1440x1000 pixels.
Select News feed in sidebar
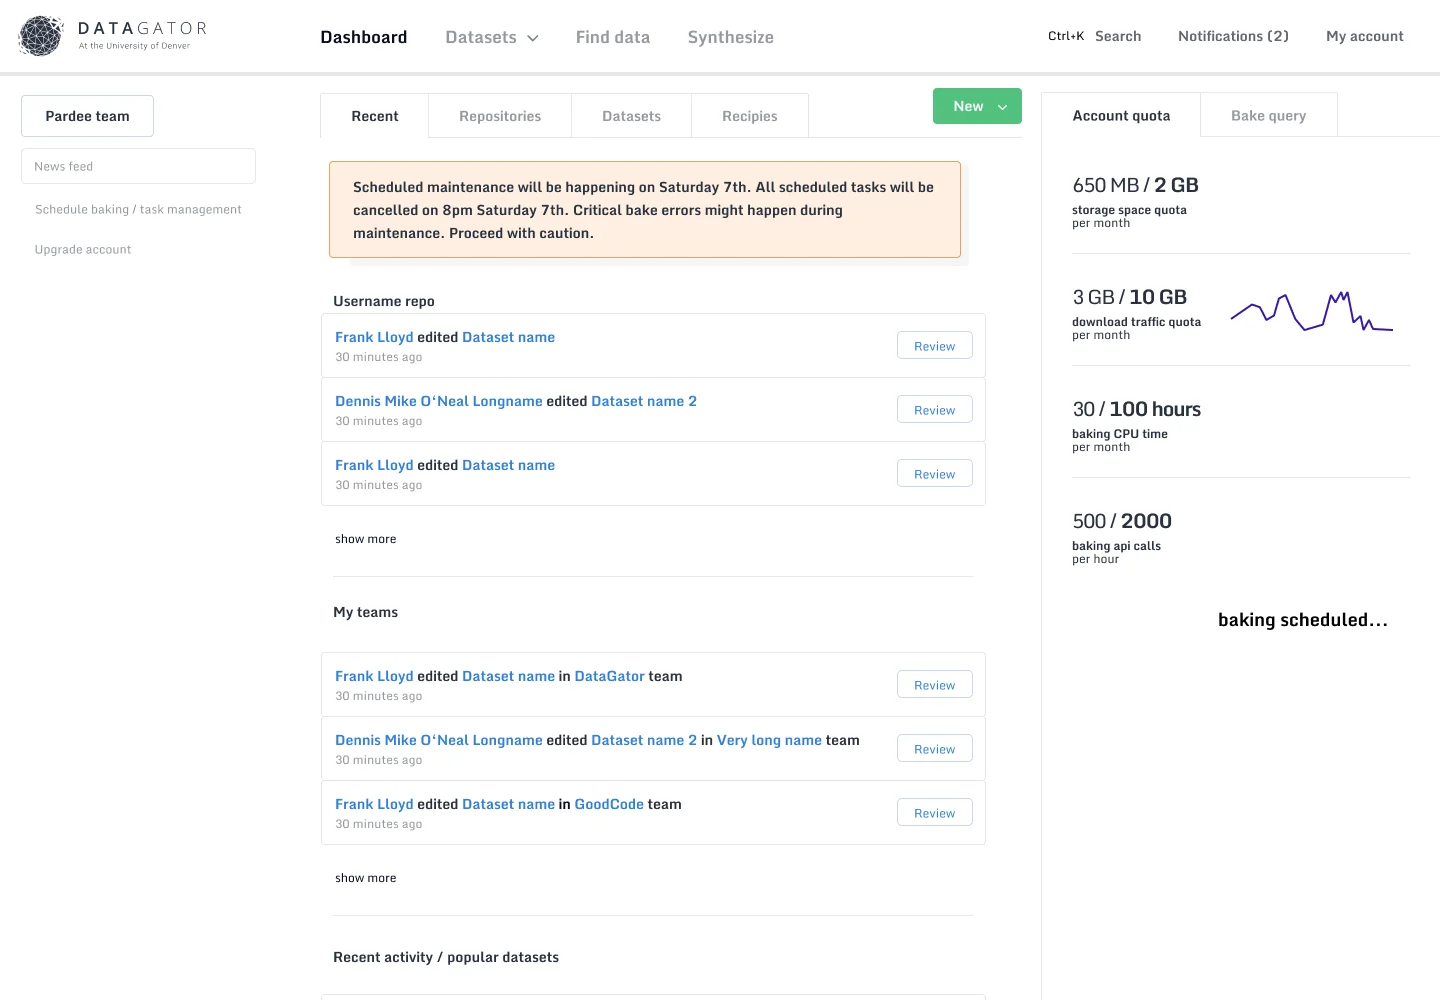point(138,166)
